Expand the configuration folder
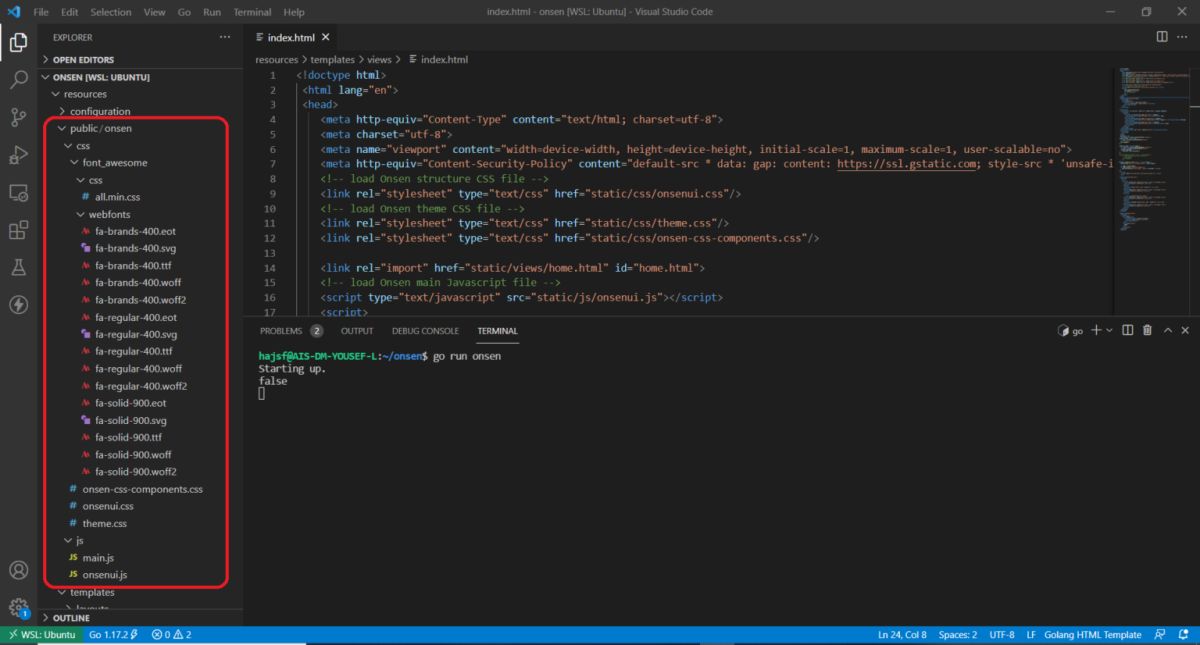The width and height of the screenshot is (1200, 645). point(140,111)
